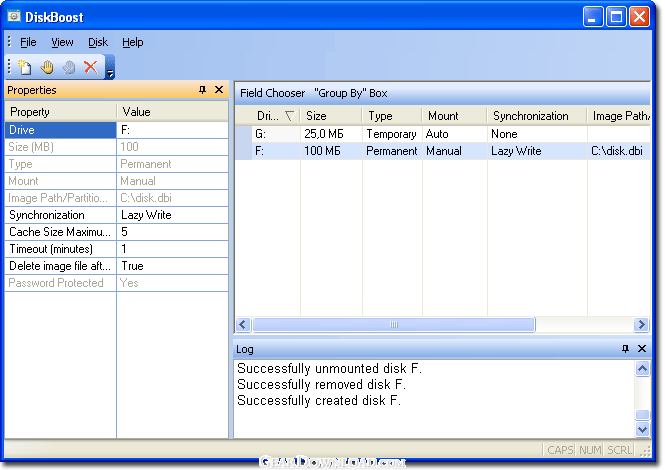Click the red X Remove disk icon

point(91,67)
